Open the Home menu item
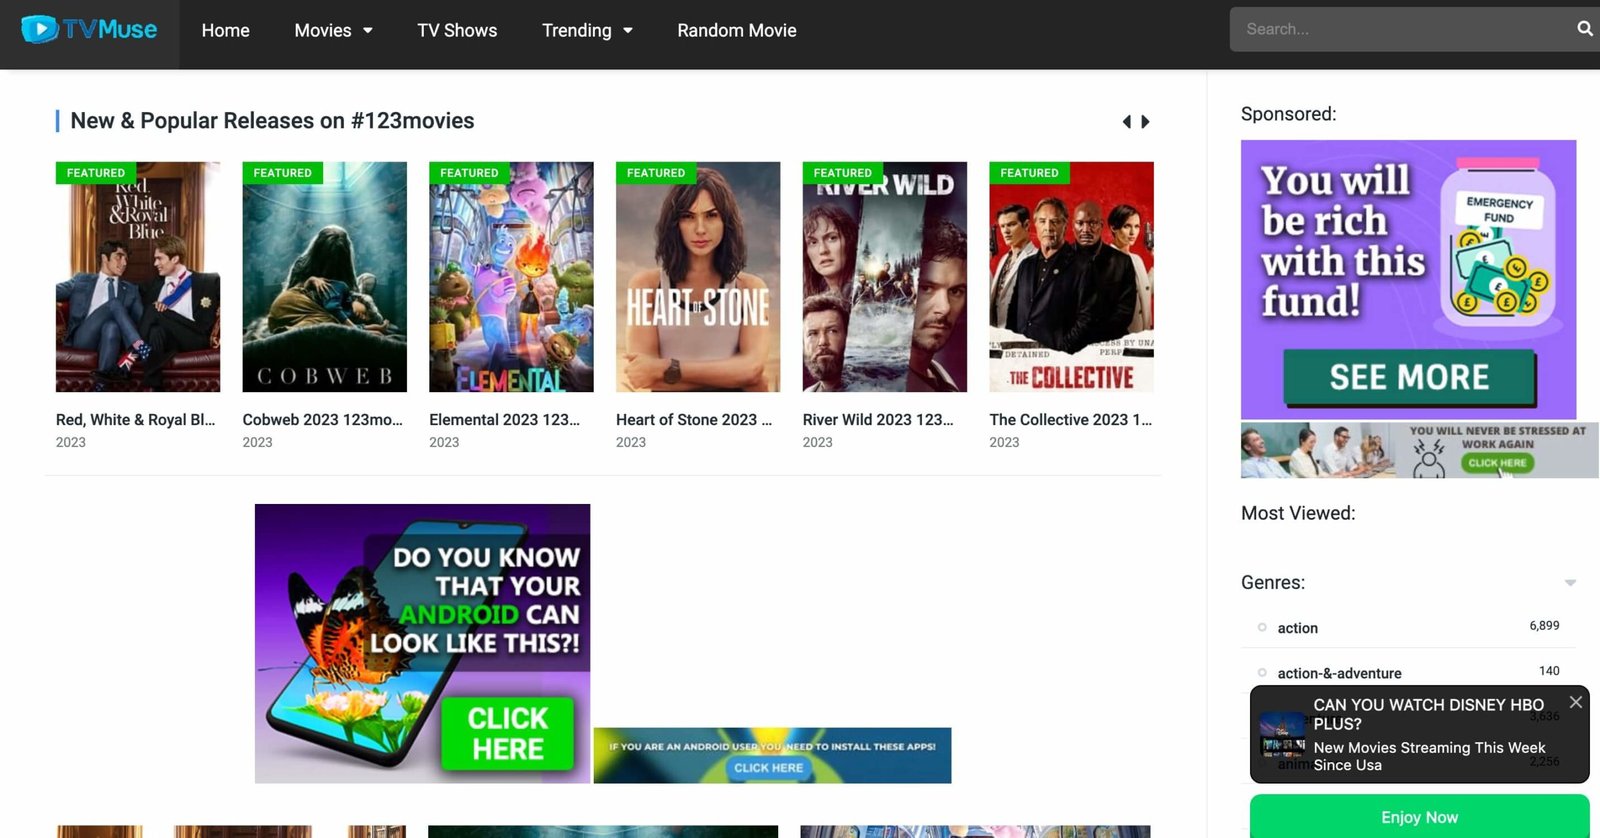This screenshot has height=838, width=1600. coord(226,30)
